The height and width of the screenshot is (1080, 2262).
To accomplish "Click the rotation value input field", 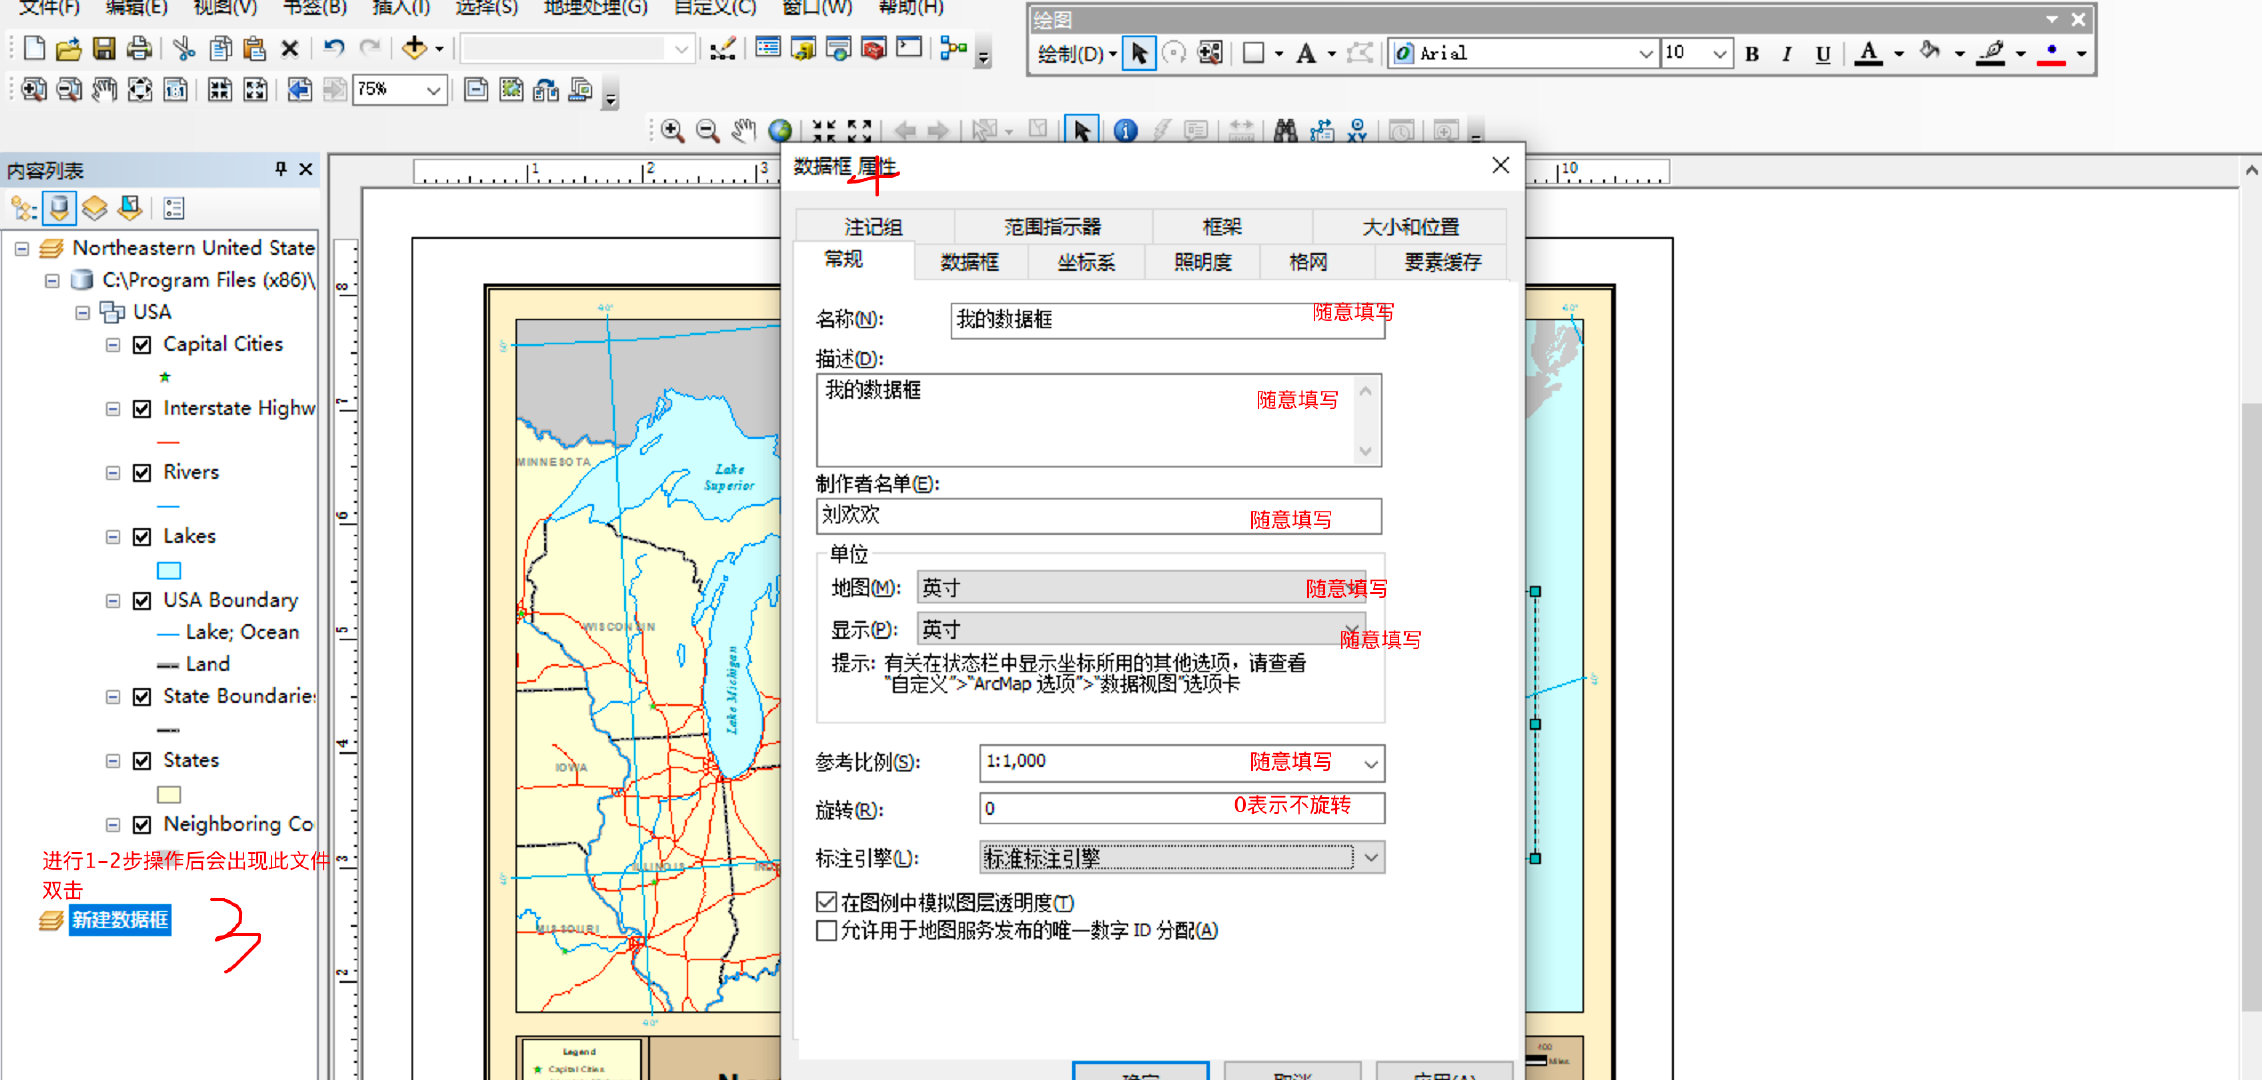I will tap(1100, 808).
